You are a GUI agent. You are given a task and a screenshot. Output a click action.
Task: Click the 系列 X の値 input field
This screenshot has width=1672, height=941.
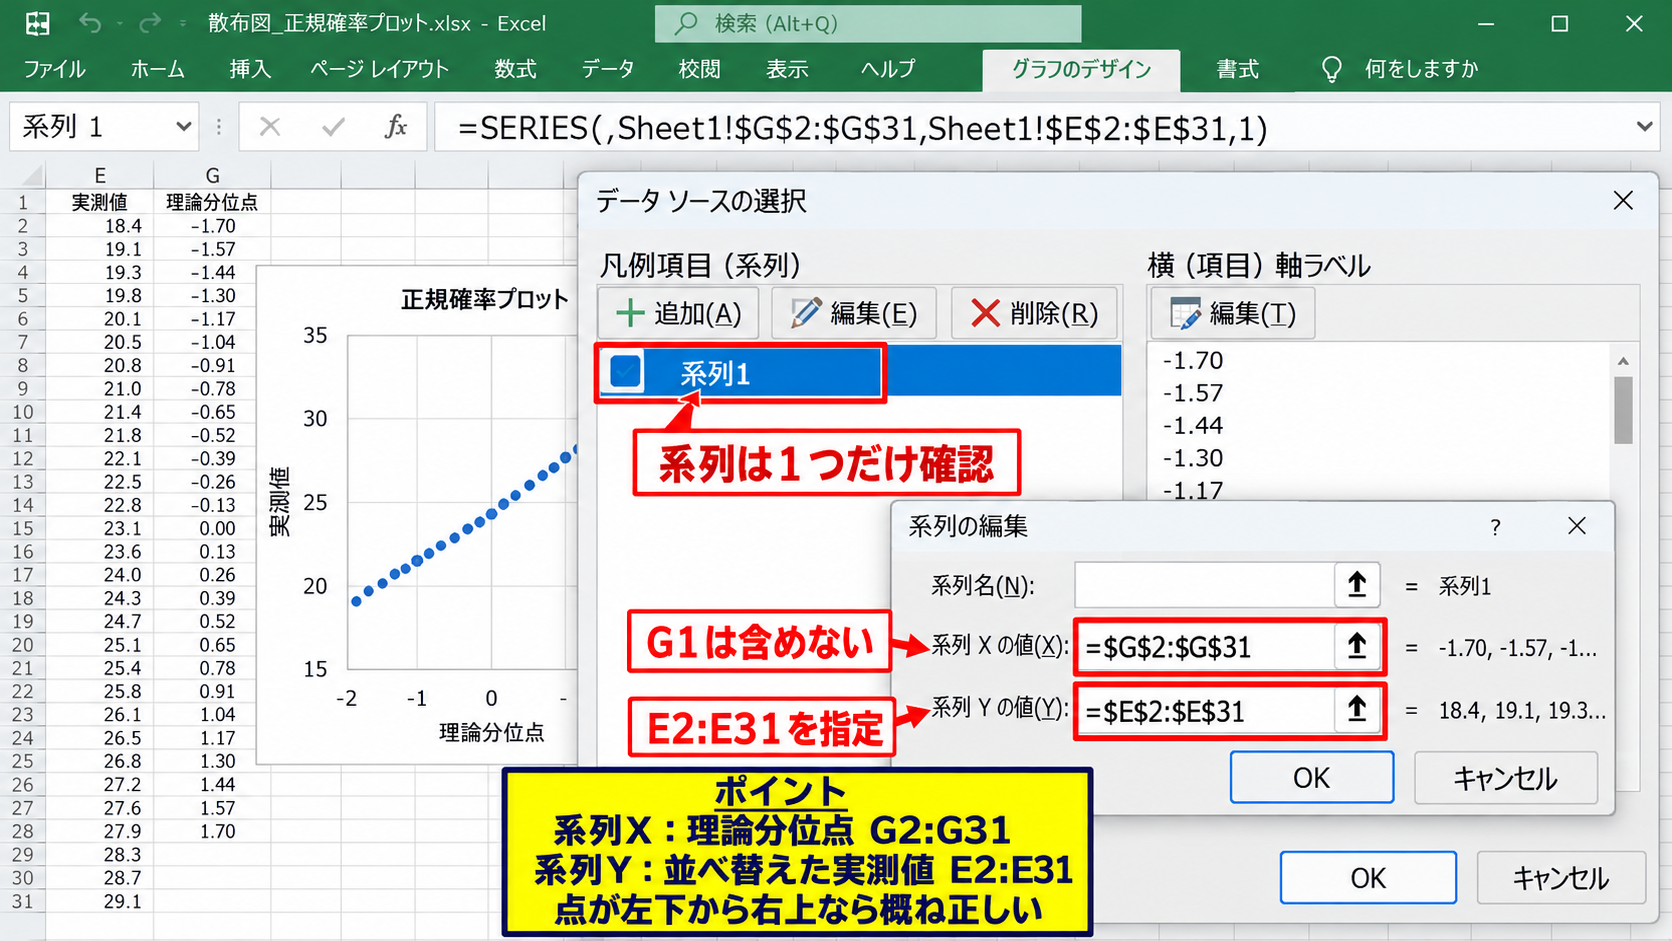[1206, 647]
